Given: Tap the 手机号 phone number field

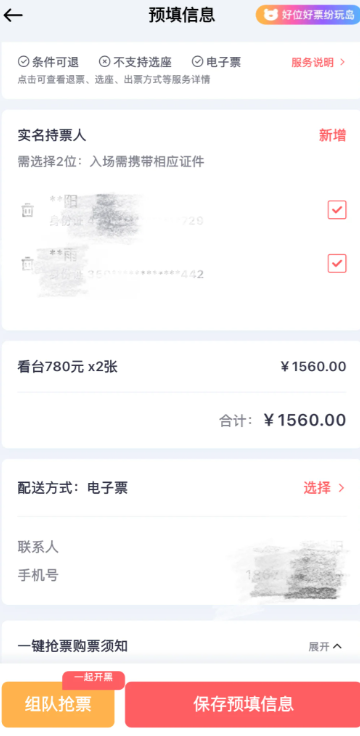Looking at the screenshot, I should coord(180,575).
